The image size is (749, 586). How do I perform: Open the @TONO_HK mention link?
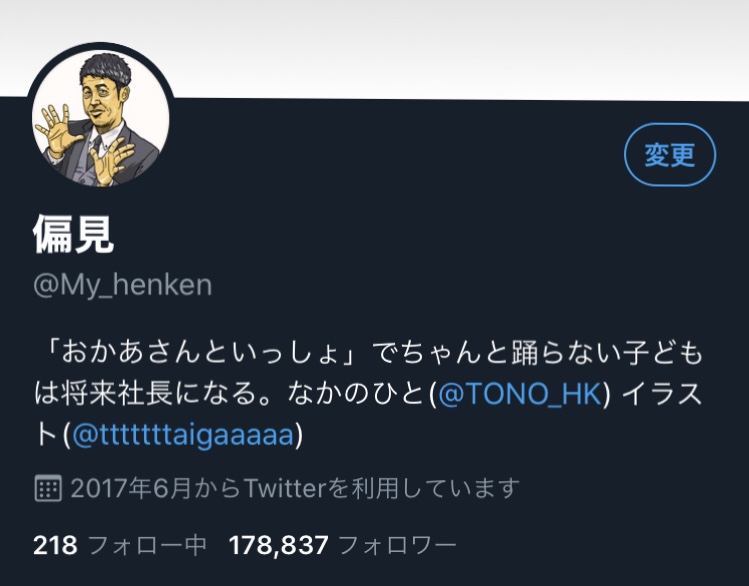[x=520, y=394]
